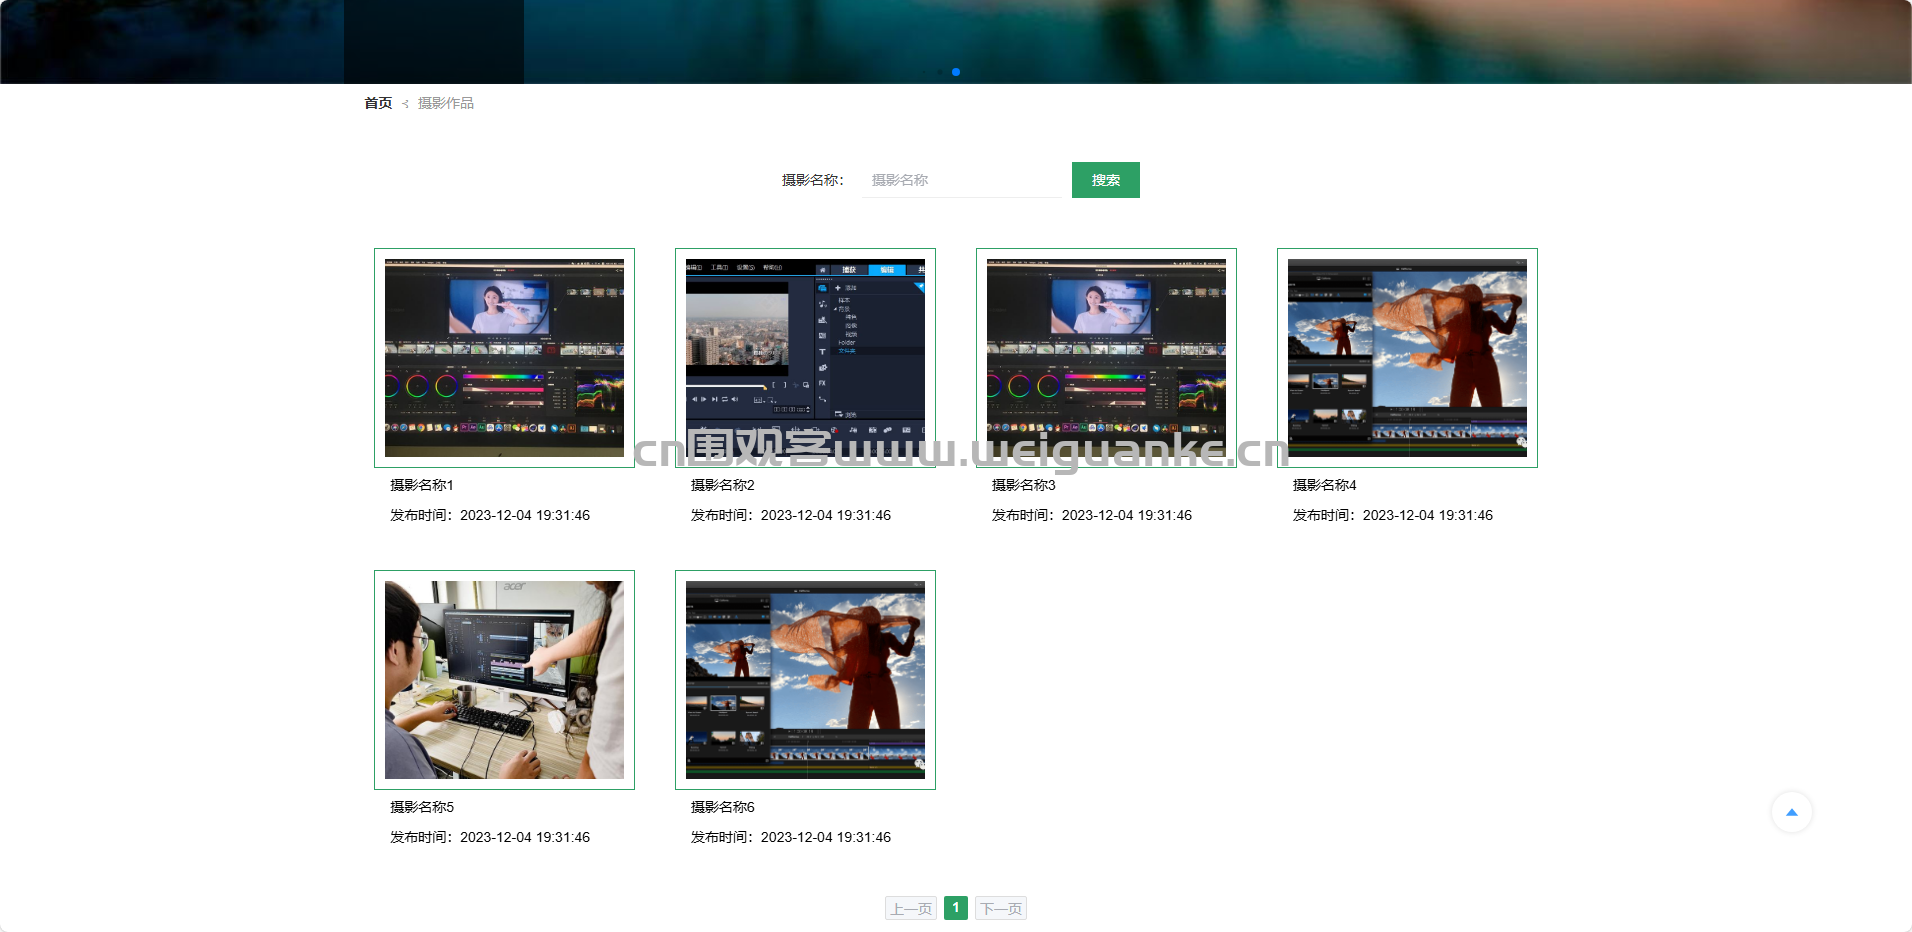Click the 摄影名称1 title text
The image size is (1912, 932).
click(422, 485)
